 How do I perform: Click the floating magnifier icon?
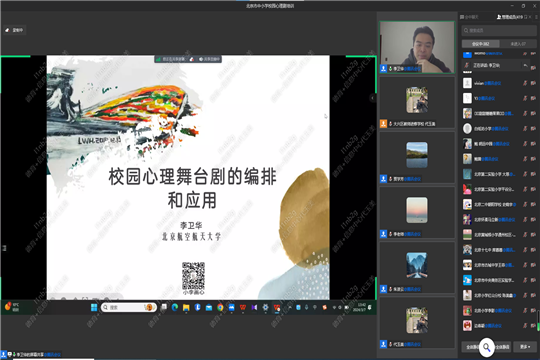click(486, 347)
